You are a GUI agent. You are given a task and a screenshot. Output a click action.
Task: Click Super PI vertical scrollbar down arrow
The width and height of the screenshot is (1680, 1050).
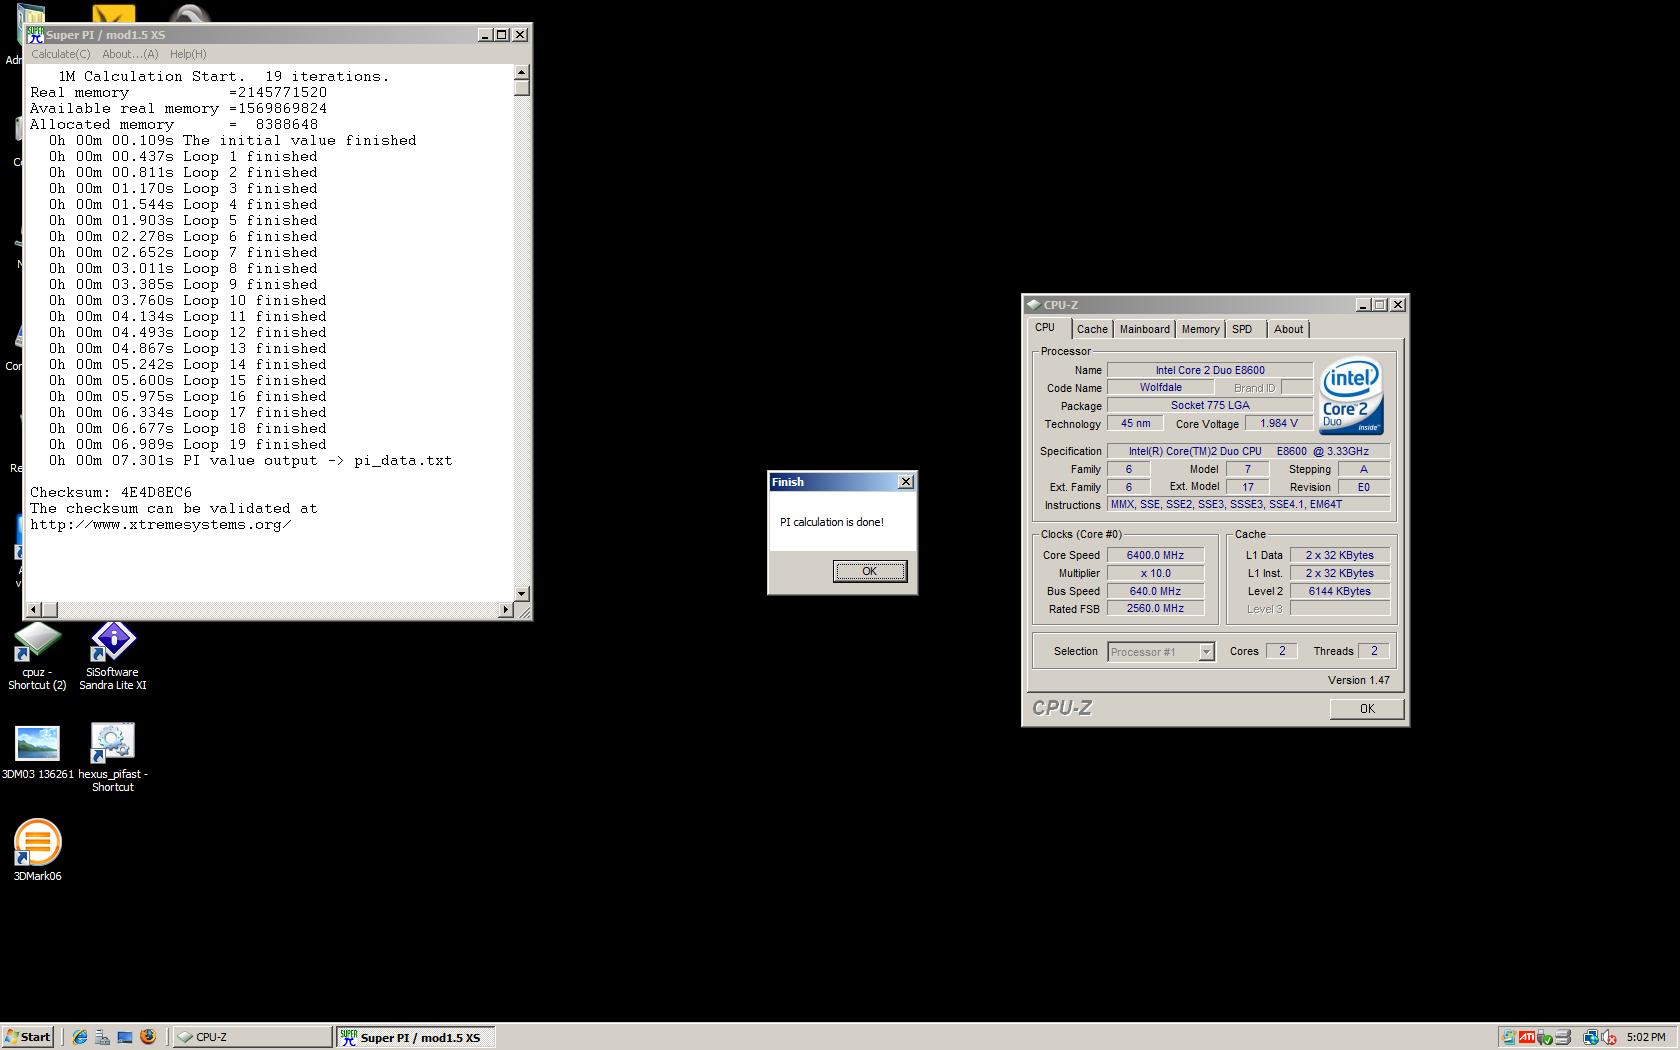click(521, 593)
